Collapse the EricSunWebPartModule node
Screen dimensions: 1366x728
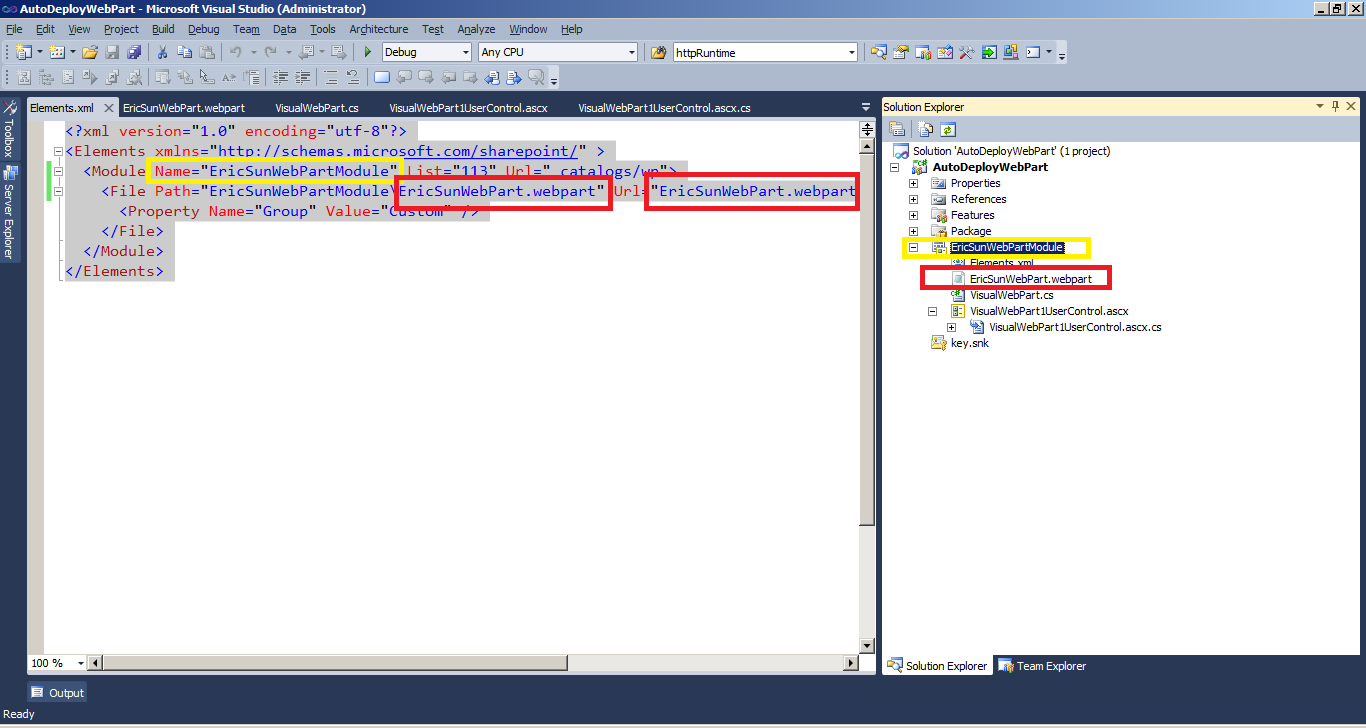point(912,247)
